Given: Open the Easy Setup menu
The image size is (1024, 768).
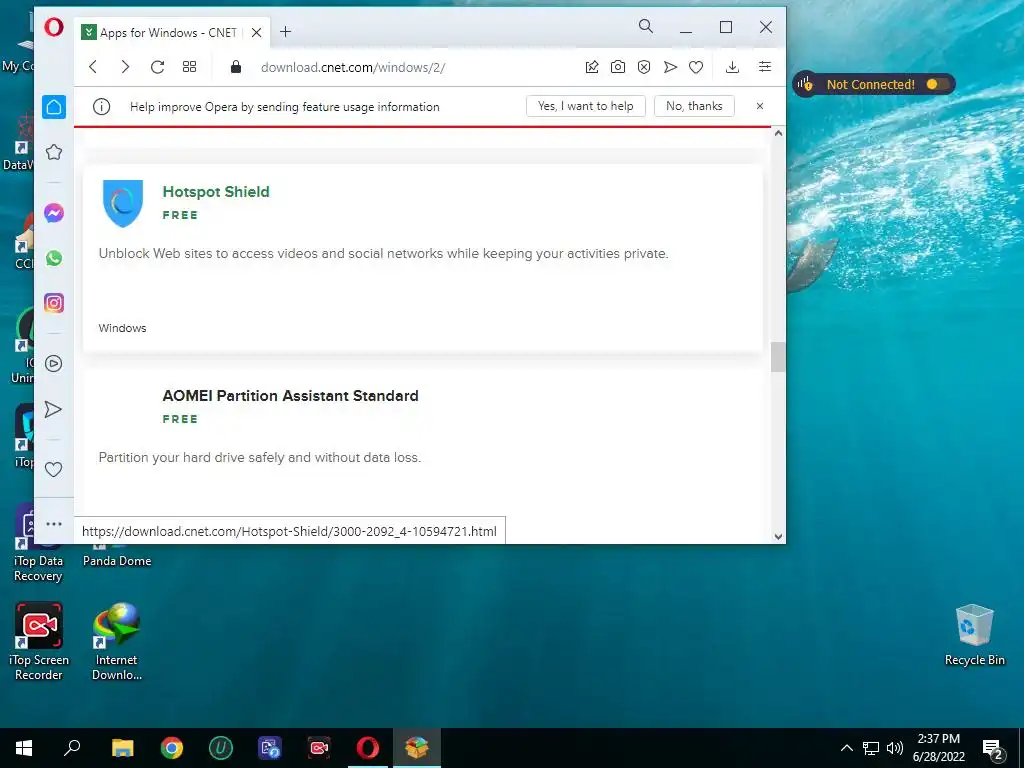Looking at the screenshot, I should tap(765, 67).
